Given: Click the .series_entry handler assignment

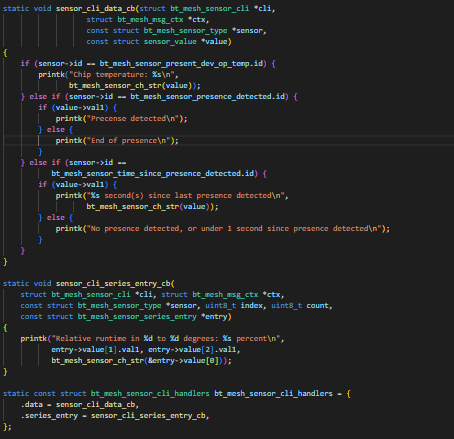Looking at the screenshot, I should click(x=115, y=415).
